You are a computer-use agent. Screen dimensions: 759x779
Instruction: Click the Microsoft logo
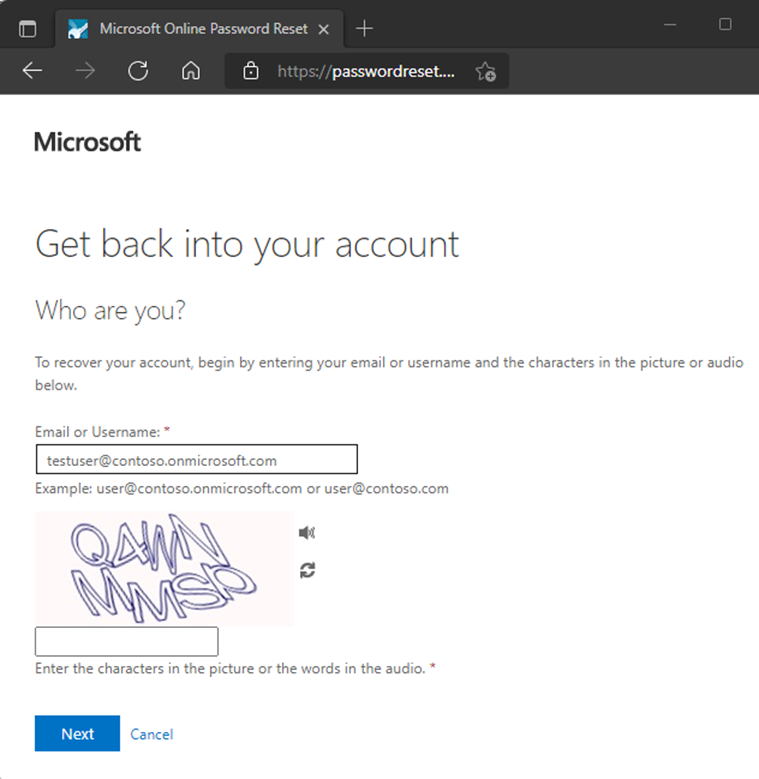click(88, 142)
